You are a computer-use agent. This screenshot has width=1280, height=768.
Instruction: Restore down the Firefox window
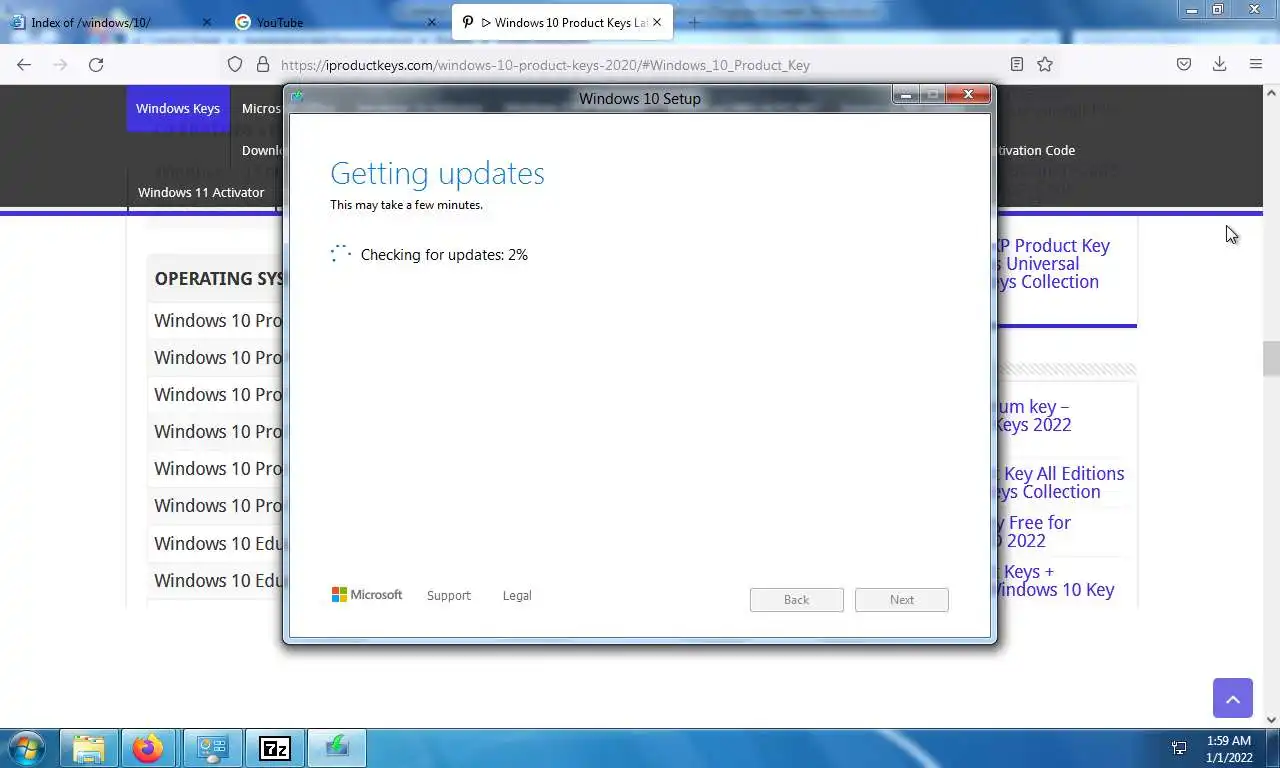coord(1218,10)
